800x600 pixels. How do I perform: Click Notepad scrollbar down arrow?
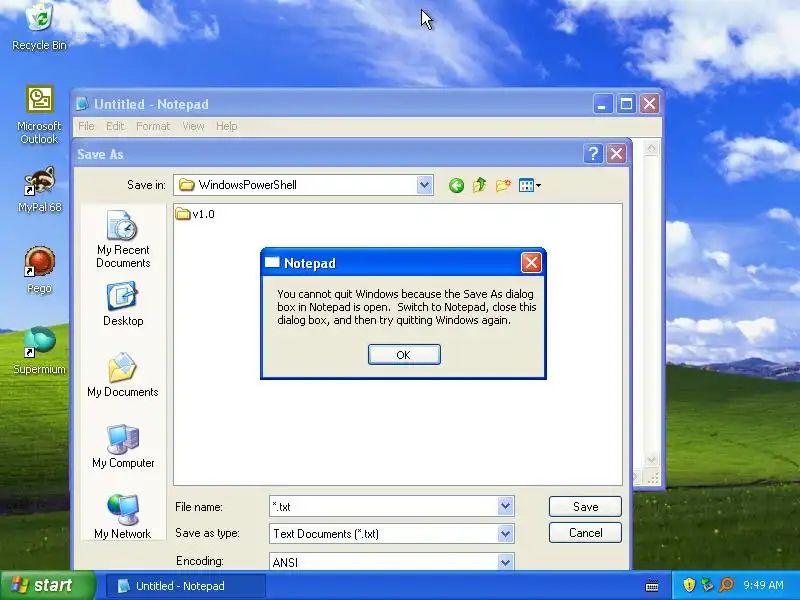651,460
